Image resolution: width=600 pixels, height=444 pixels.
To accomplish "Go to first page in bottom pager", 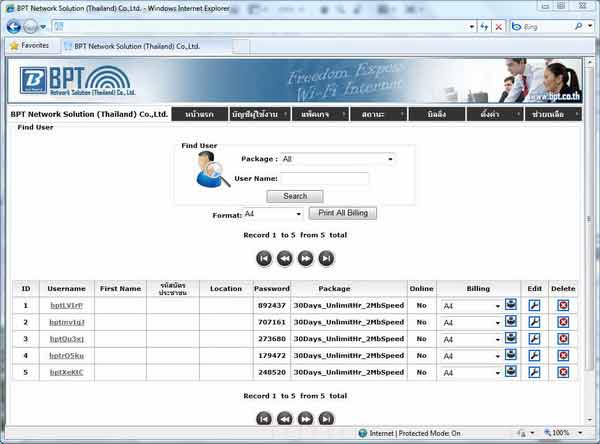I will tap(264, 419).
